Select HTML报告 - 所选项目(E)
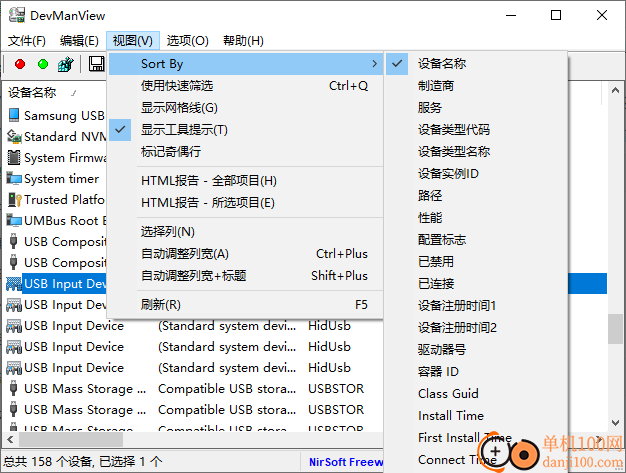This screenshot has height=473, width=626. pos(246,203)
